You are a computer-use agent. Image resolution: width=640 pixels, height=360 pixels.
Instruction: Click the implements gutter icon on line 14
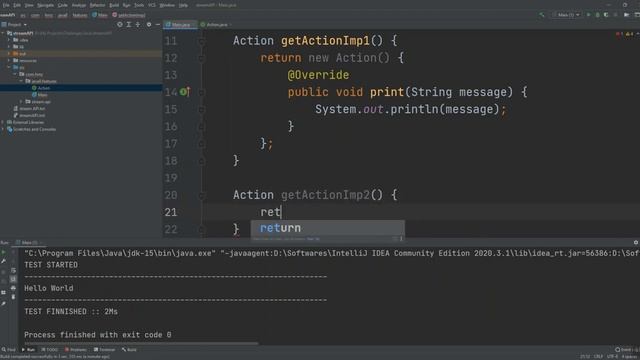click(185, 92)
